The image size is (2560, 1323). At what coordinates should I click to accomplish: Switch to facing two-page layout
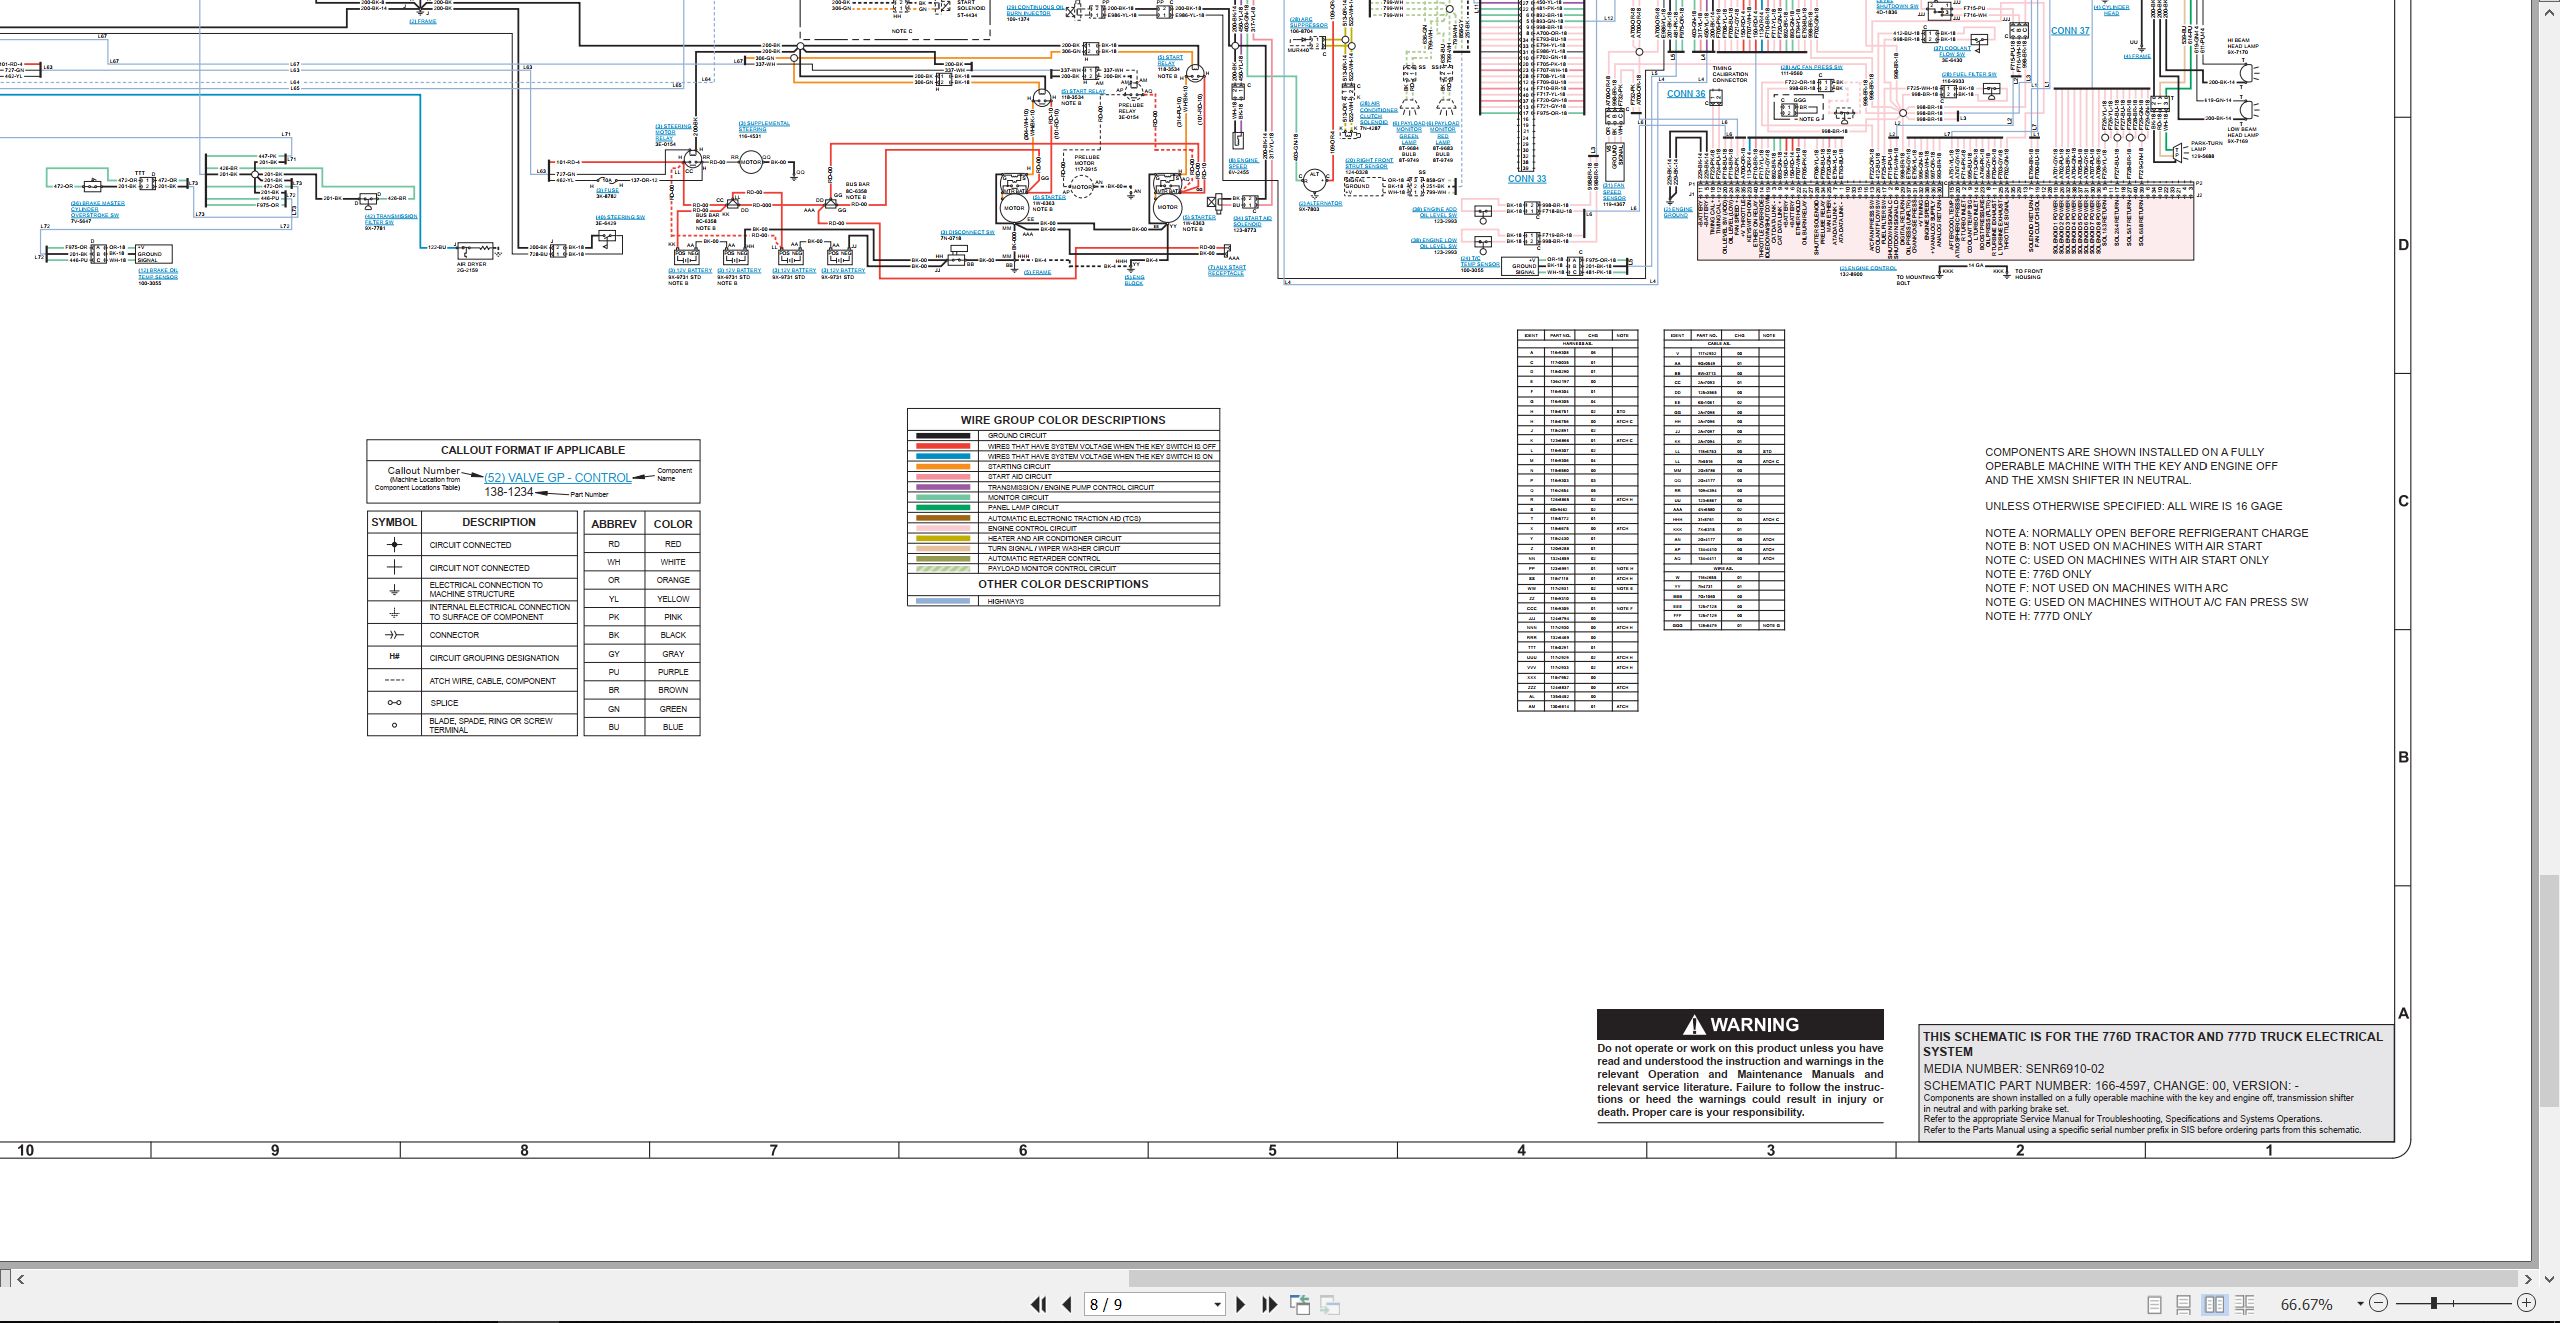point(2215,1304)
